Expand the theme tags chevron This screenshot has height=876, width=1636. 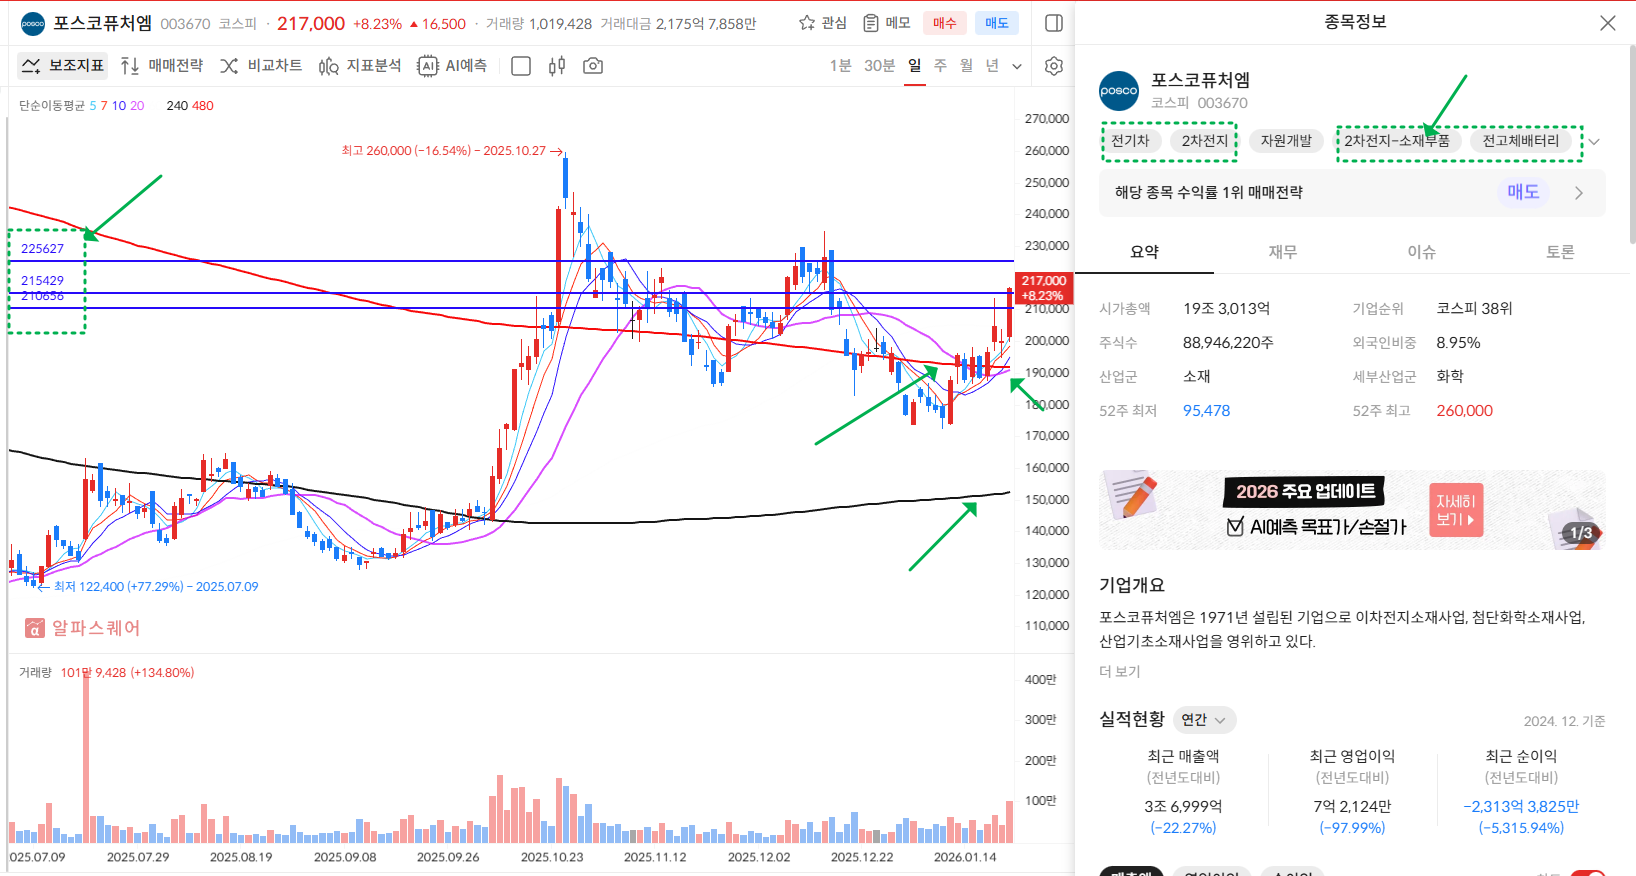point(1595,142)
